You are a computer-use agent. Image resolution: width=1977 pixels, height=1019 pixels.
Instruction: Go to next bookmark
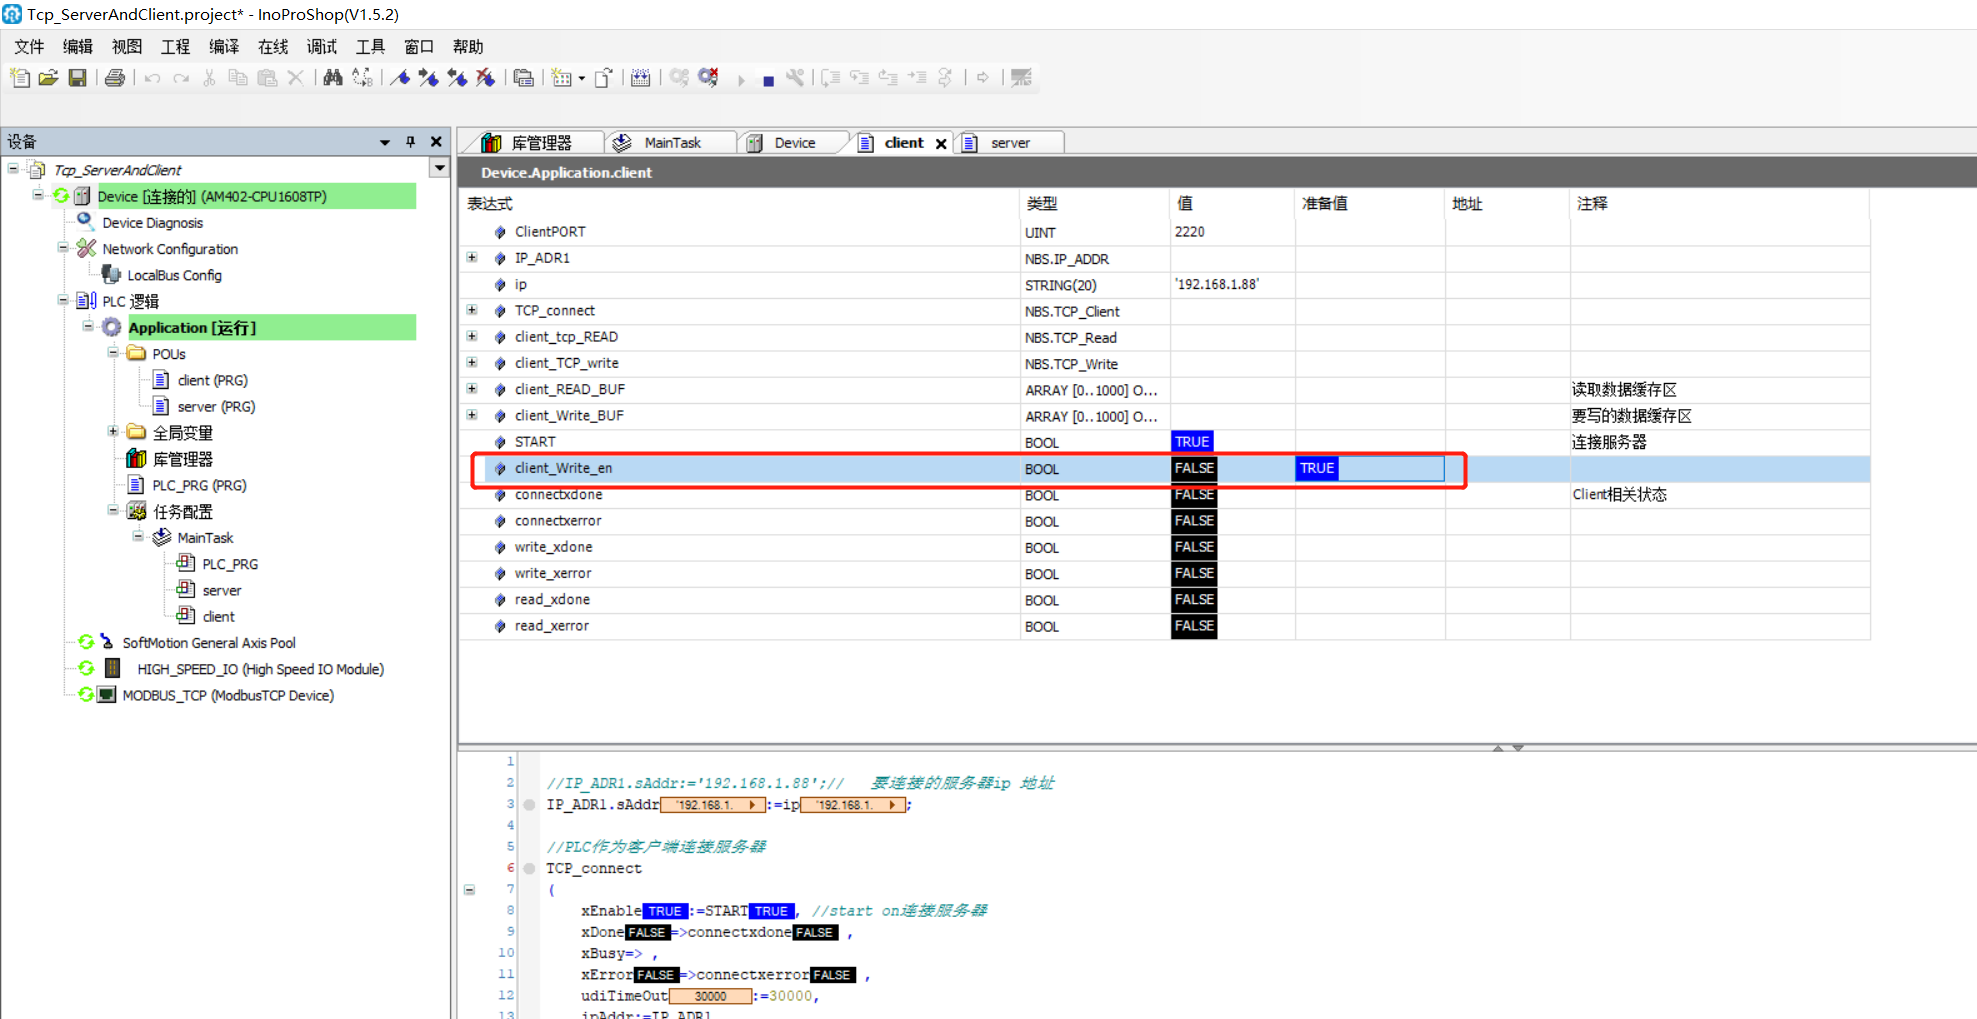pyautogui.click(x=429, y=78)
